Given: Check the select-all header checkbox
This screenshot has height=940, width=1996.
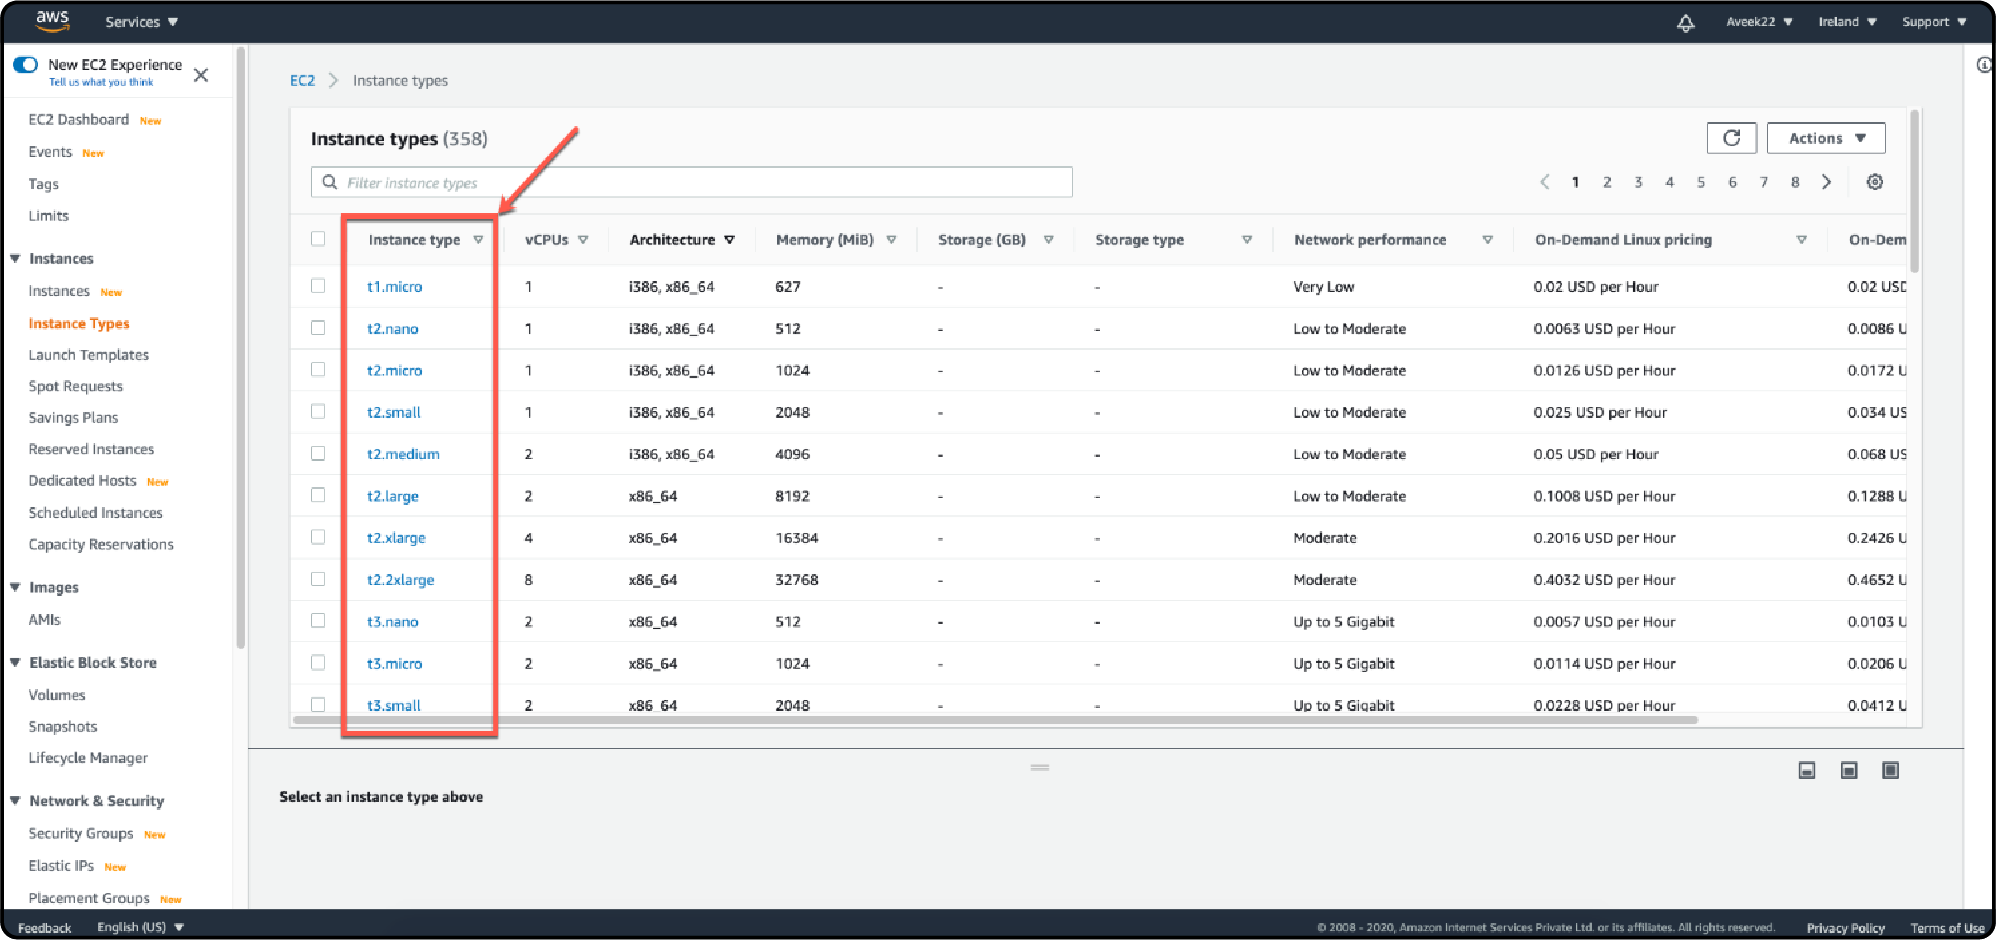Looking at the screenshot, I should coord(318,239).
